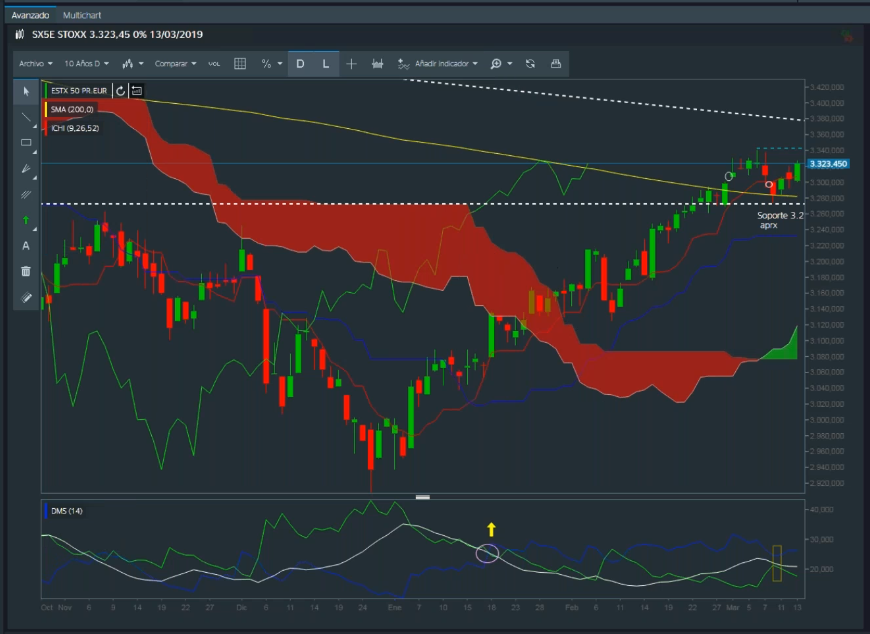The height and width of the screenshot is (634, 870).
Task: Select the line drawing tool
Action: point(26,117)
